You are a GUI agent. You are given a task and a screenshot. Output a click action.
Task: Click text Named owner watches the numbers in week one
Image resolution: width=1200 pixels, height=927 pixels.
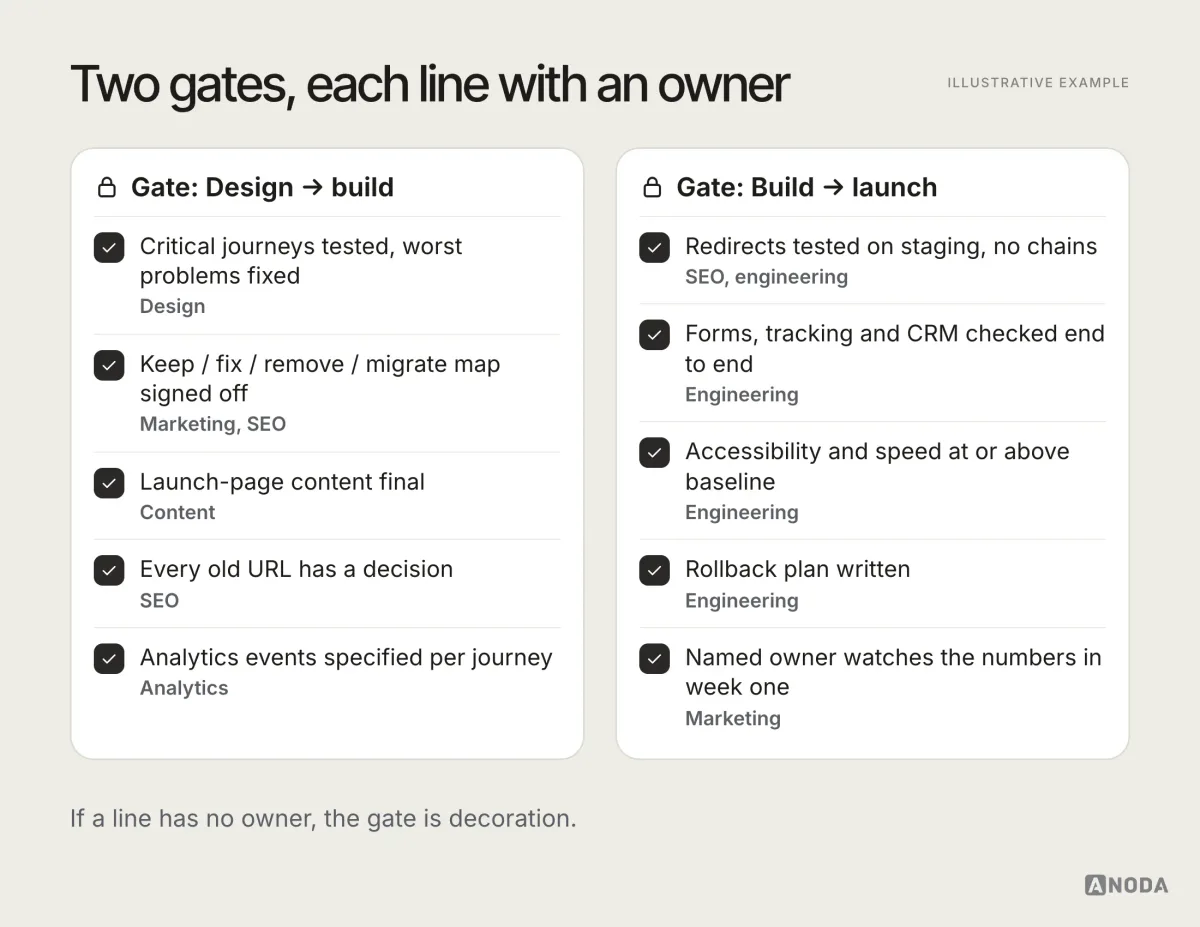coord(893,672)
